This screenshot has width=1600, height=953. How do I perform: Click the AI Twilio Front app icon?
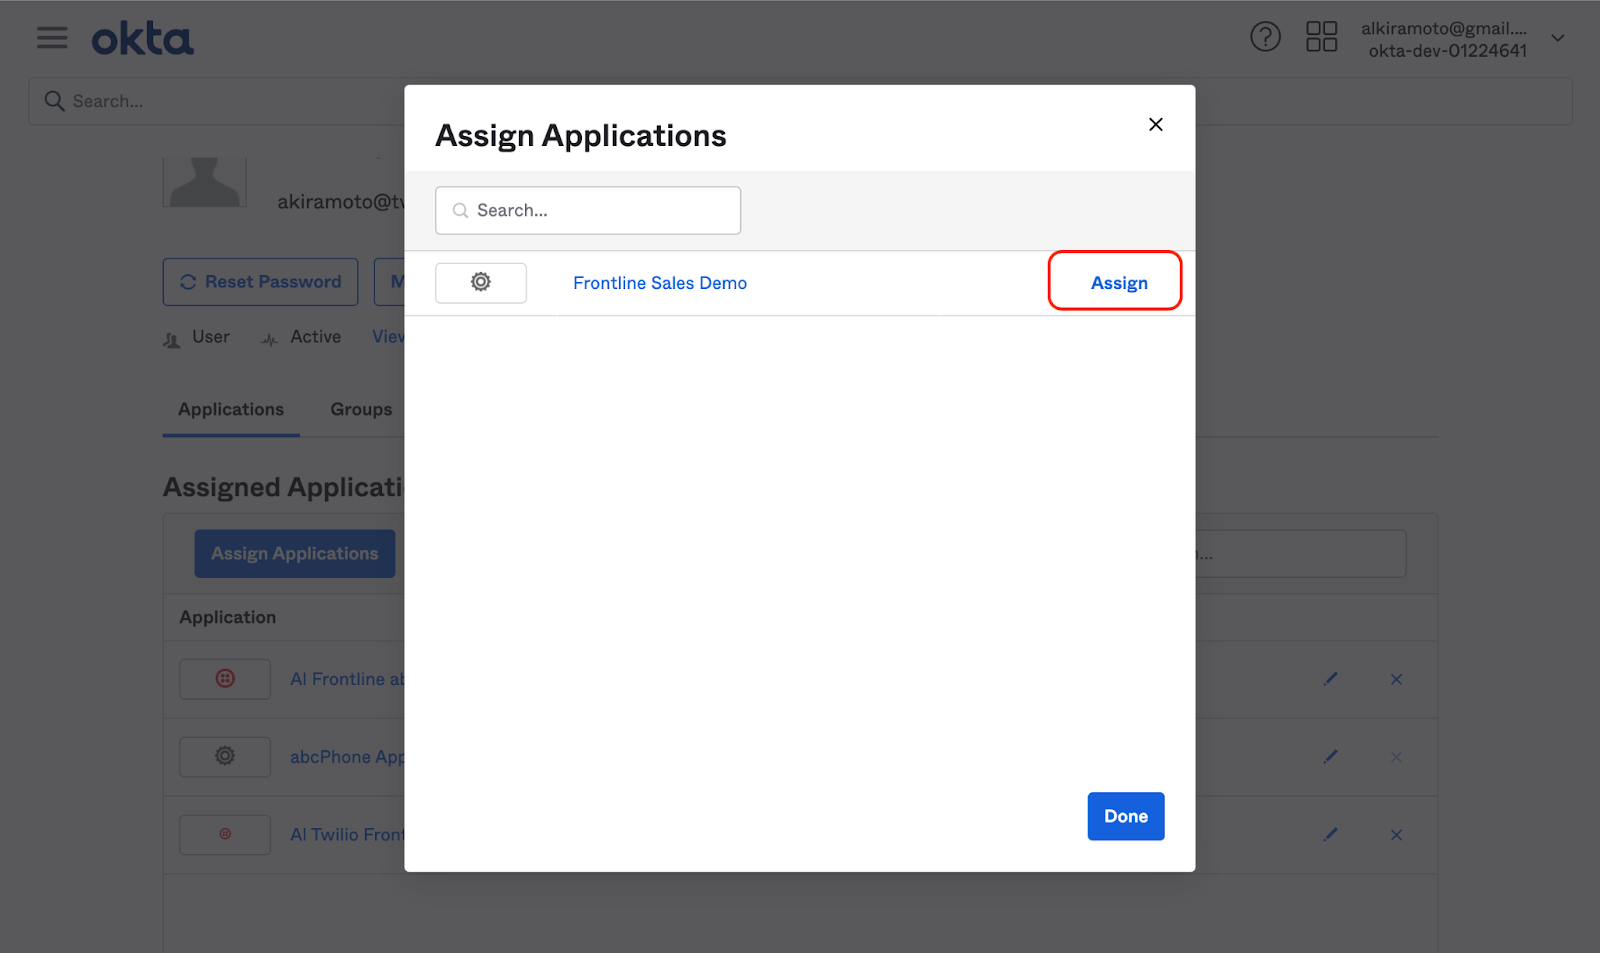point(225,835)
